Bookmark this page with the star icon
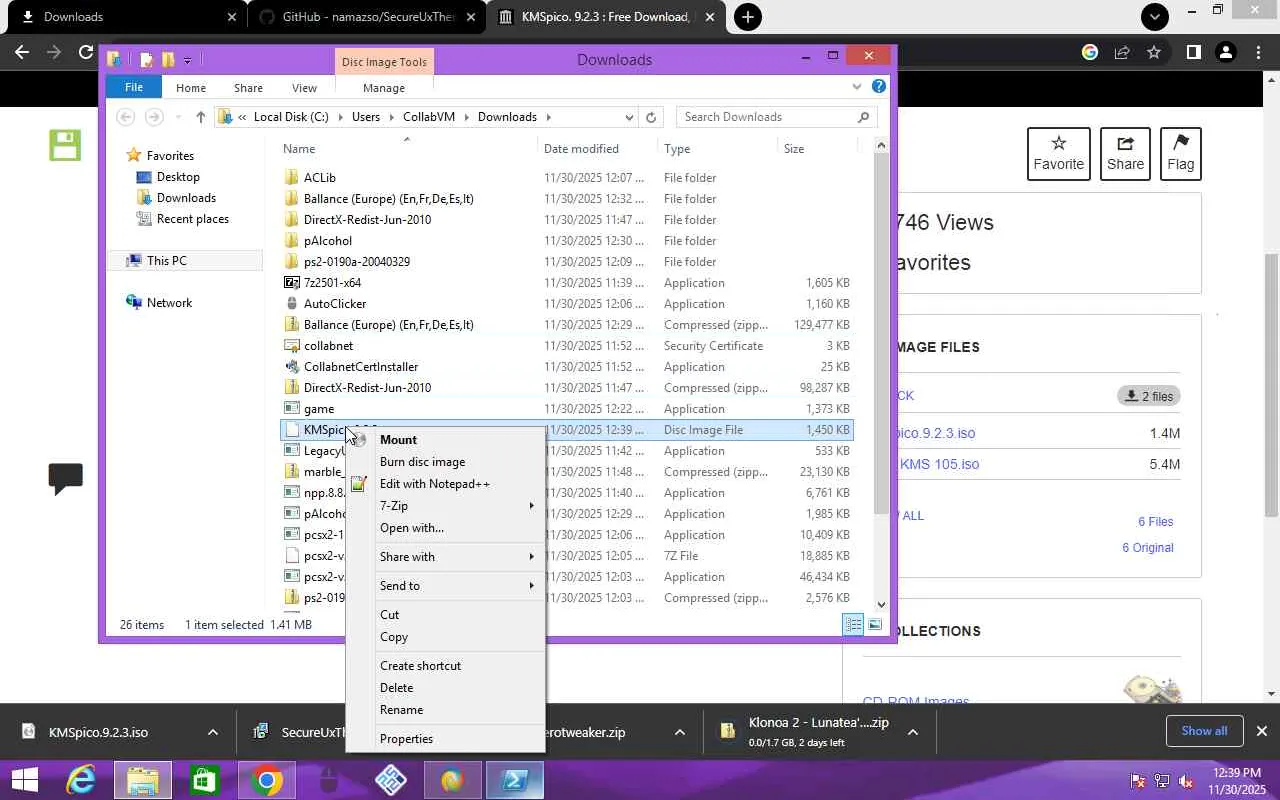This screenshot has height=800, width=1280. [1154, 52]
